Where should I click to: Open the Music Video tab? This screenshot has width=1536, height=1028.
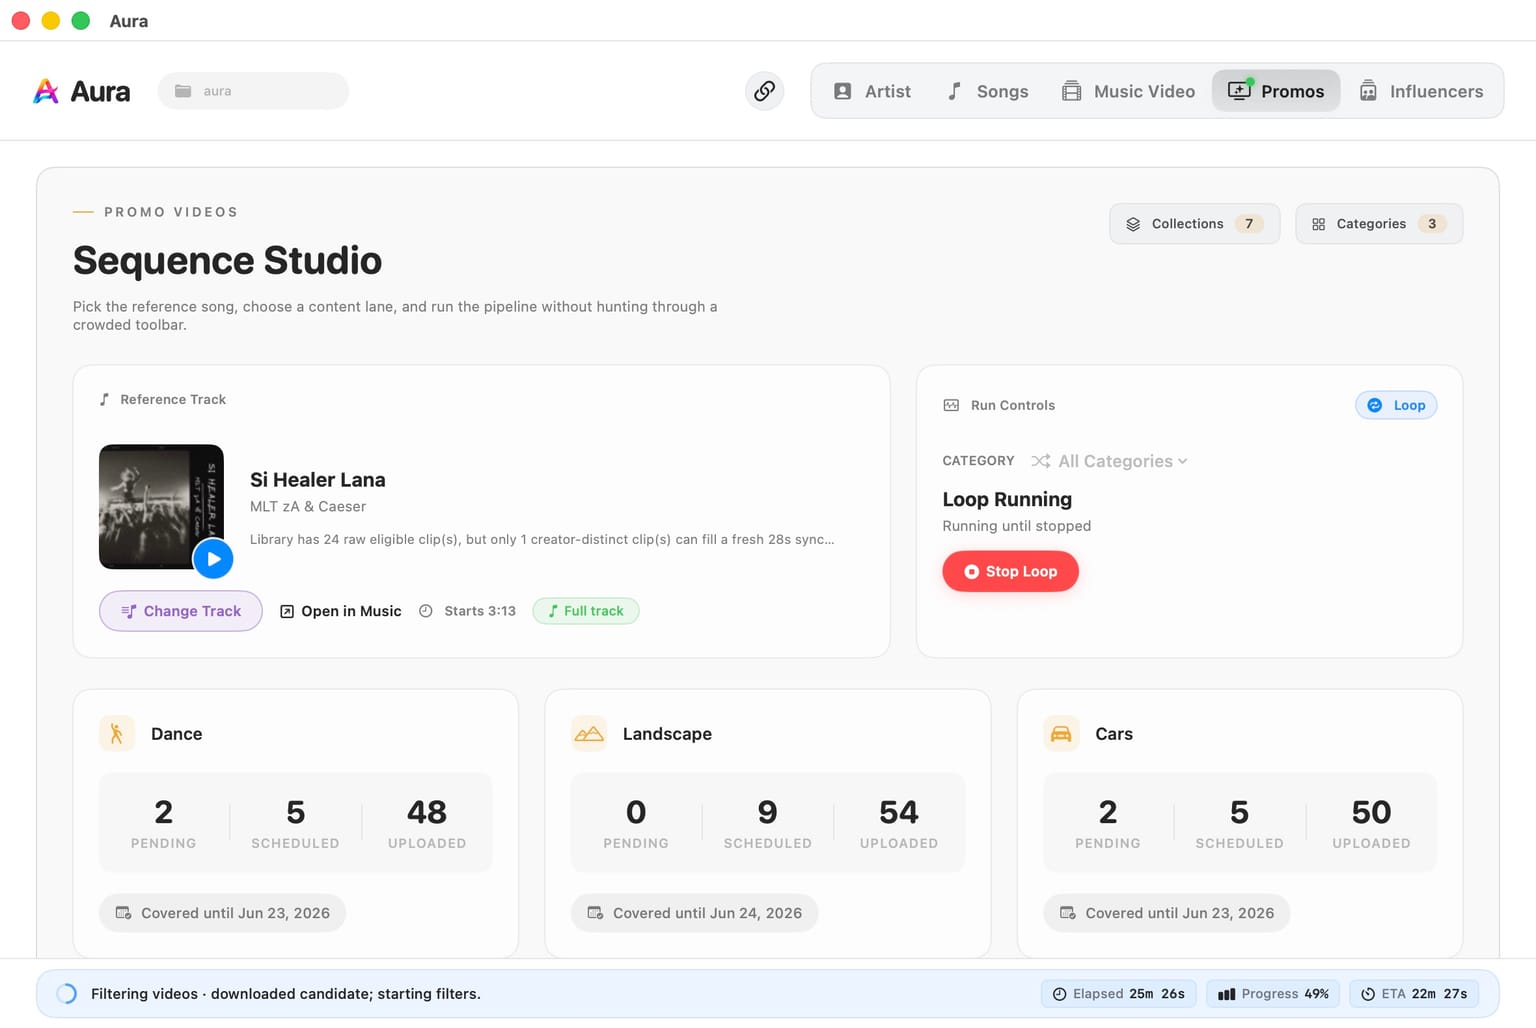[x=1128, y=91]
